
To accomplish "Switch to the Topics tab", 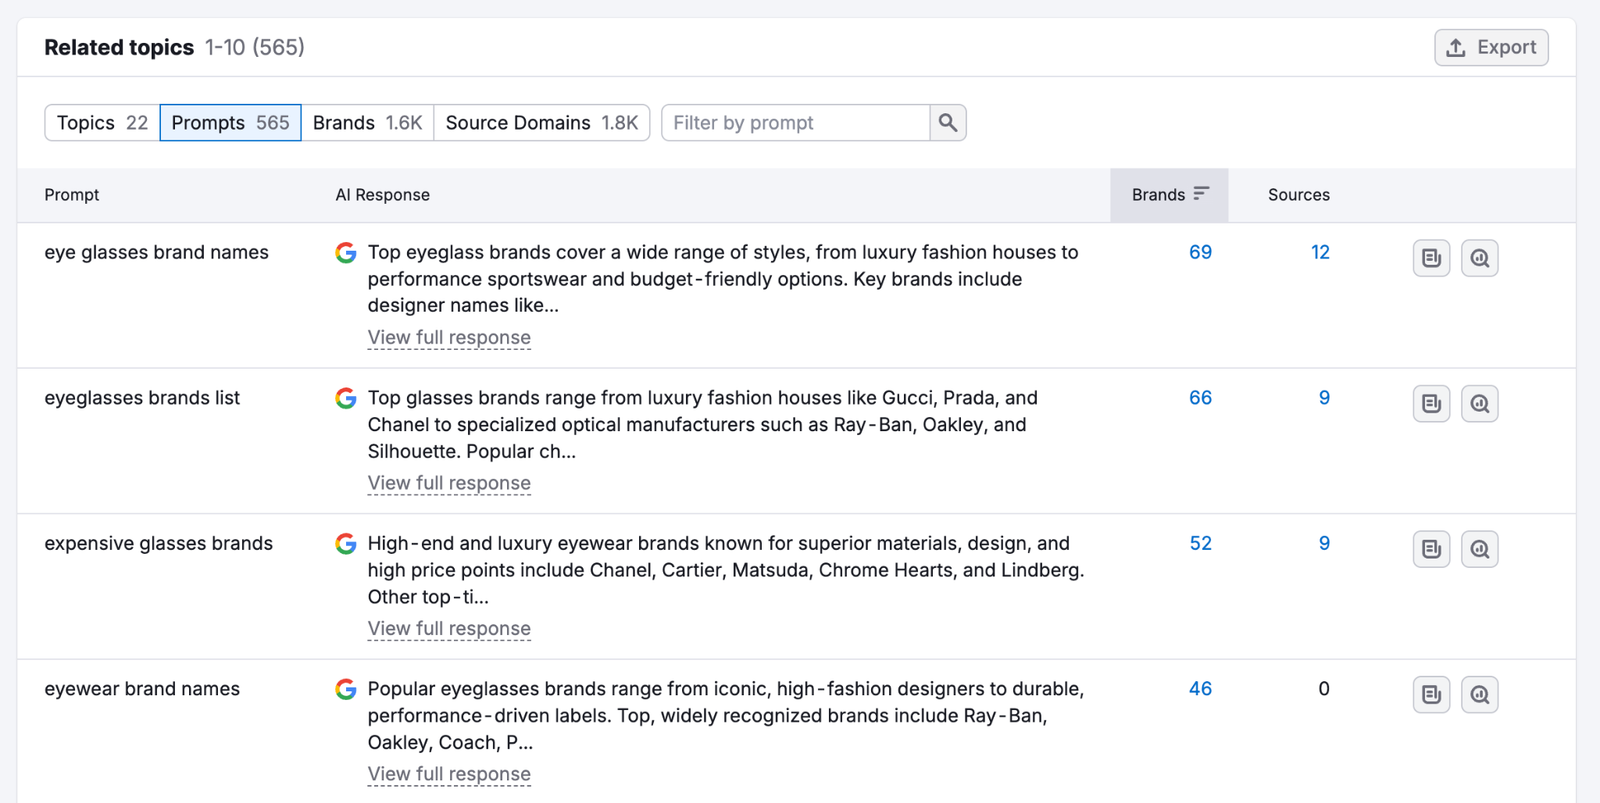I will (102, 123).
